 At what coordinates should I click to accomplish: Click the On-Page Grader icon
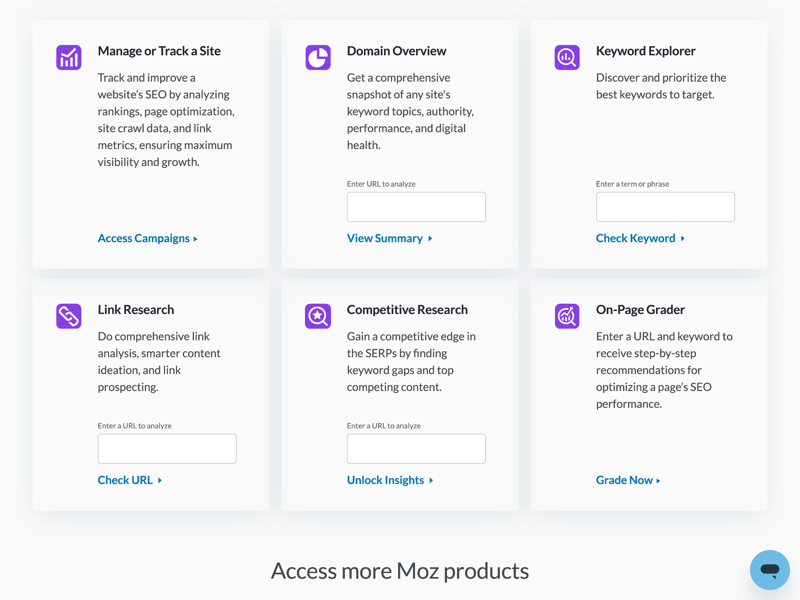(x=567, y=316)
